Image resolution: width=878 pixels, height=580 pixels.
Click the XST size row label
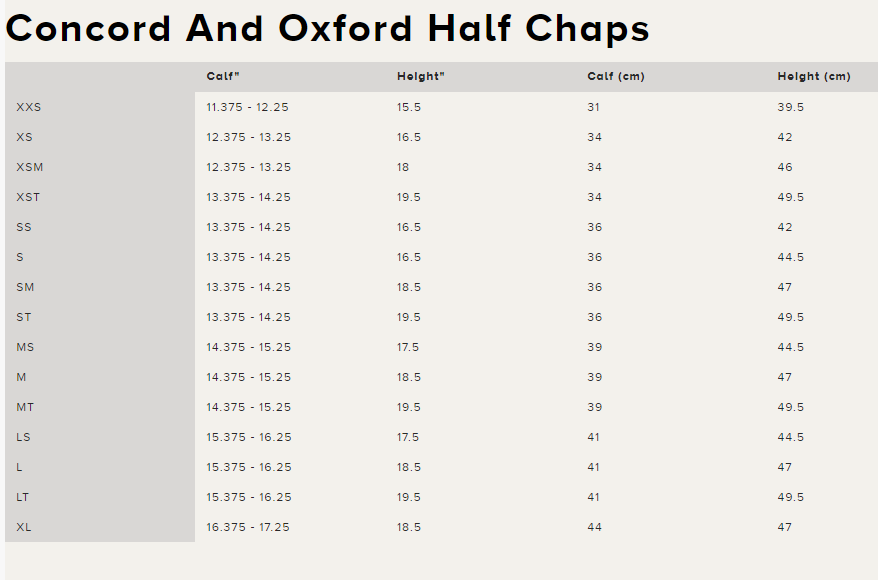(28, 197)
